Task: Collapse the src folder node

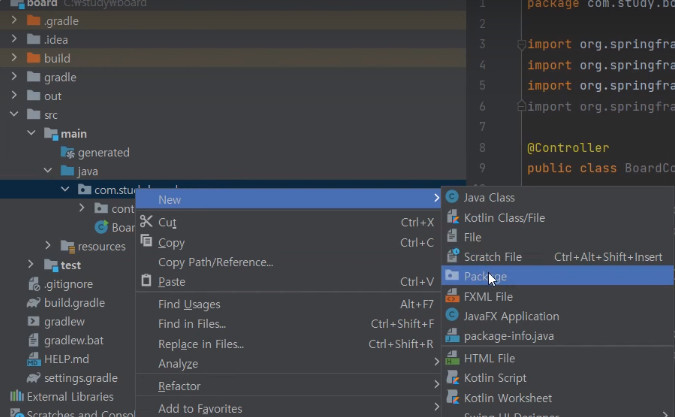Action: click(14, 114)
